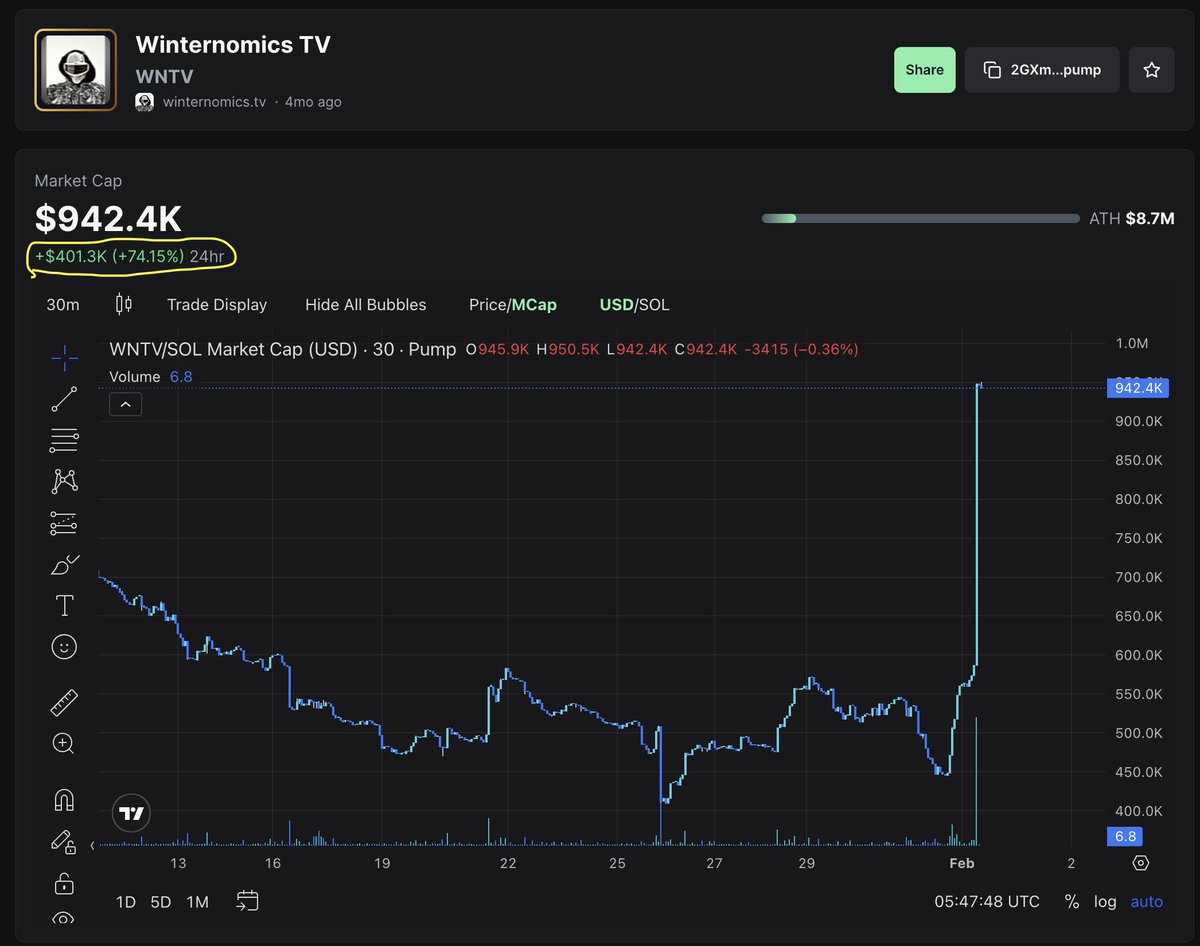Click the TradingView logo on chart

click(131, 814)
